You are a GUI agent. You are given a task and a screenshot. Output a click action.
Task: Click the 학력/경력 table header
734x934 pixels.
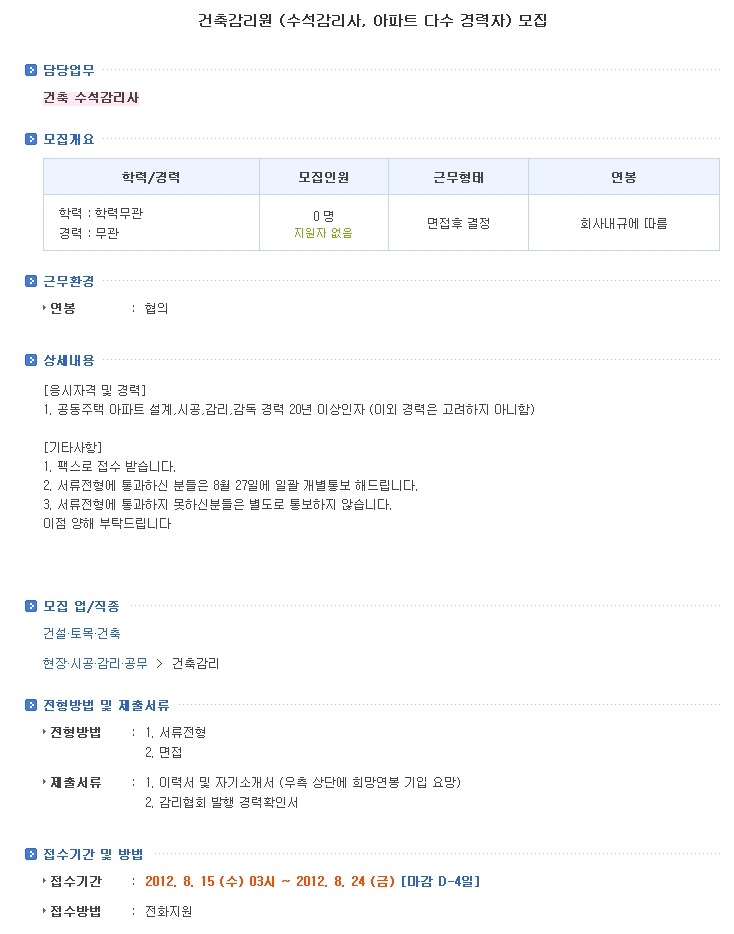[151, 177]
